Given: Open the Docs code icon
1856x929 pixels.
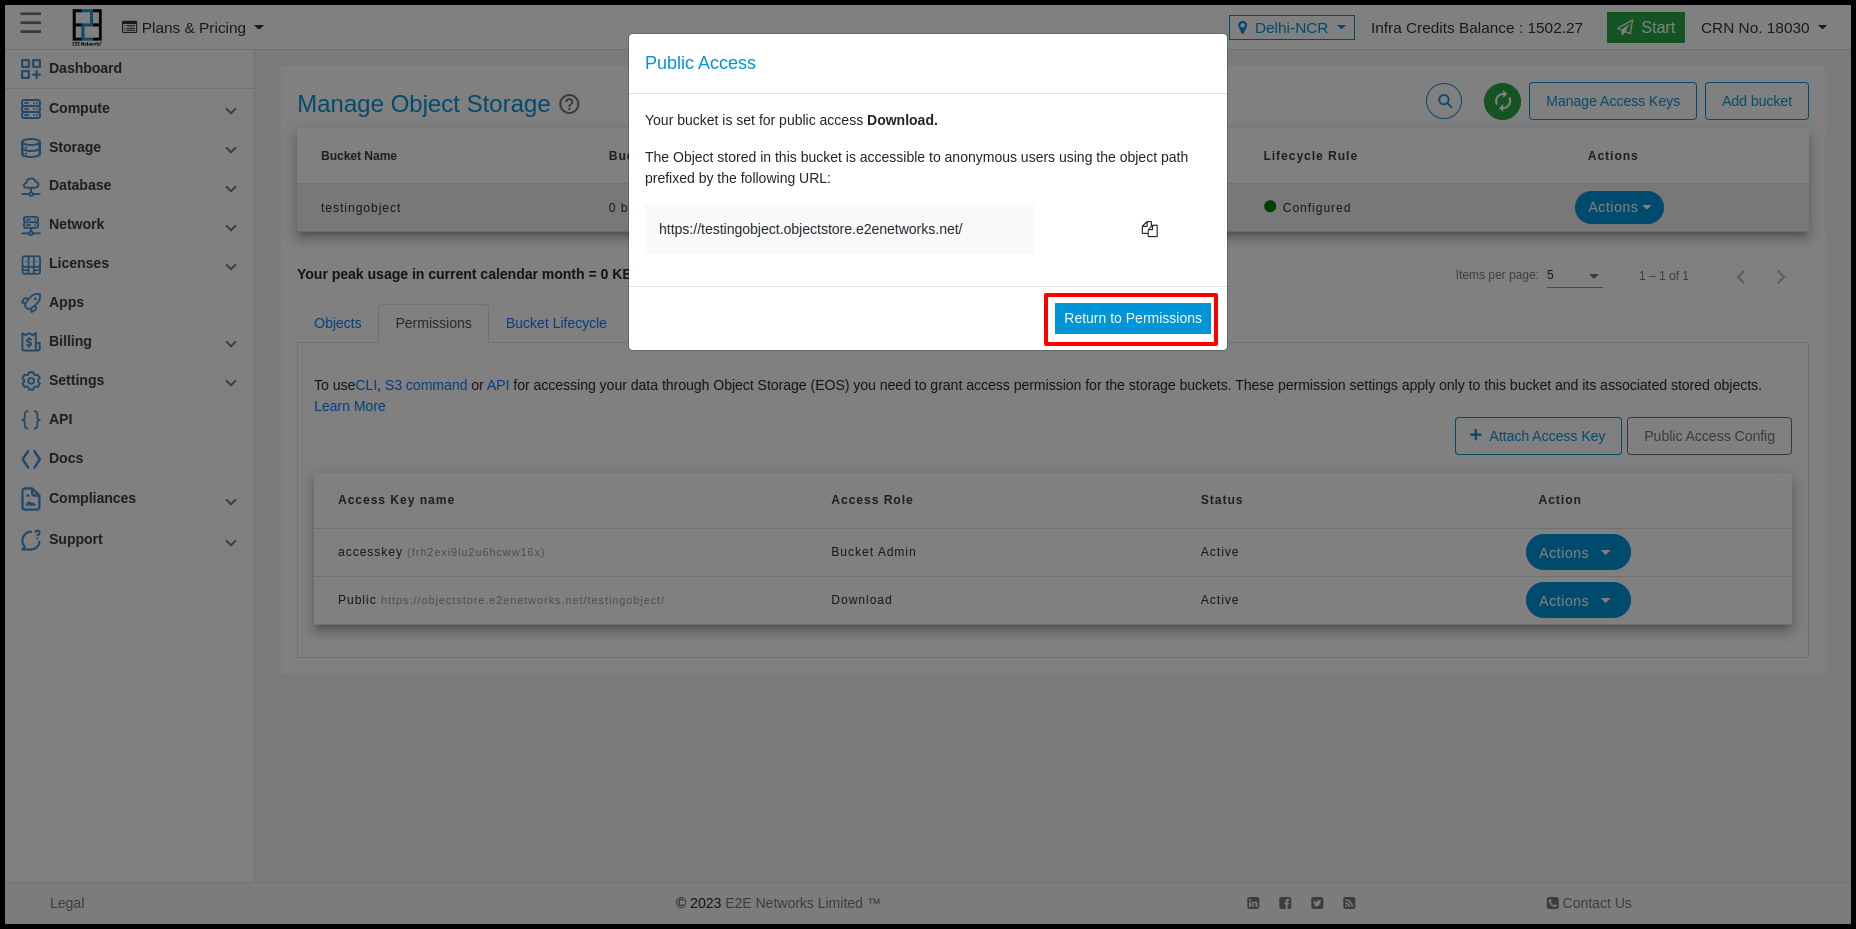Looking at the screenshot, I should tap(31, 459).
